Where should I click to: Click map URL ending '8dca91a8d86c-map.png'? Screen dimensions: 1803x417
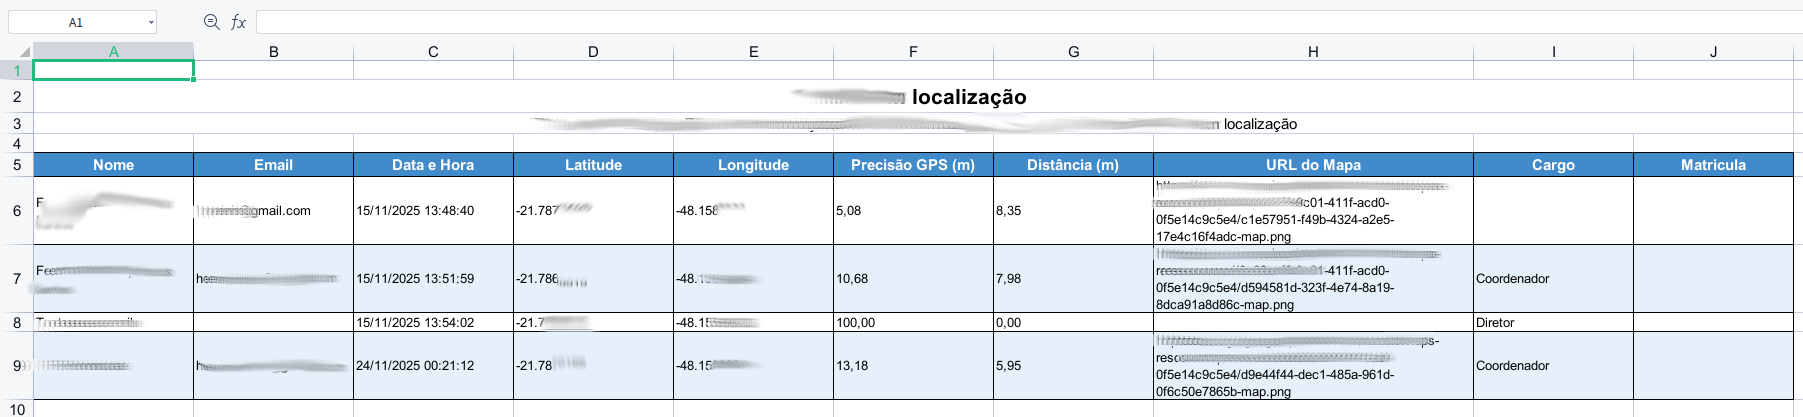(1313, 278)
